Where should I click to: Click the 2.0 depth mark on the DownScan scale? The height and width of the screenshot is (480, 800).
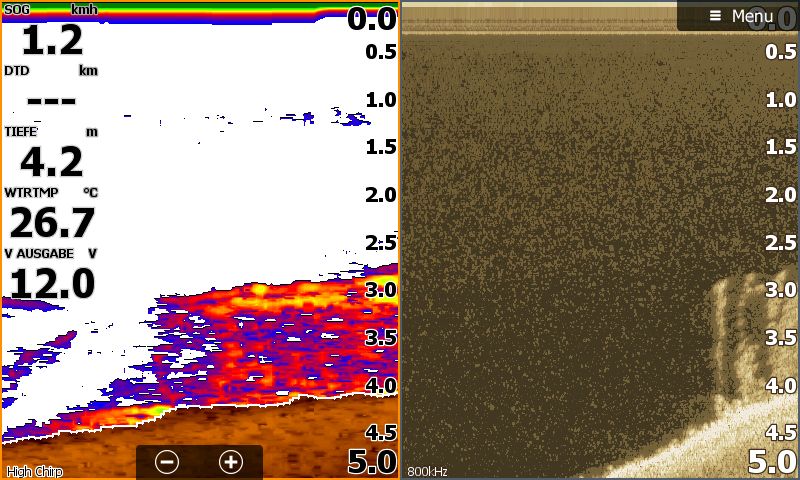(780, 195)
